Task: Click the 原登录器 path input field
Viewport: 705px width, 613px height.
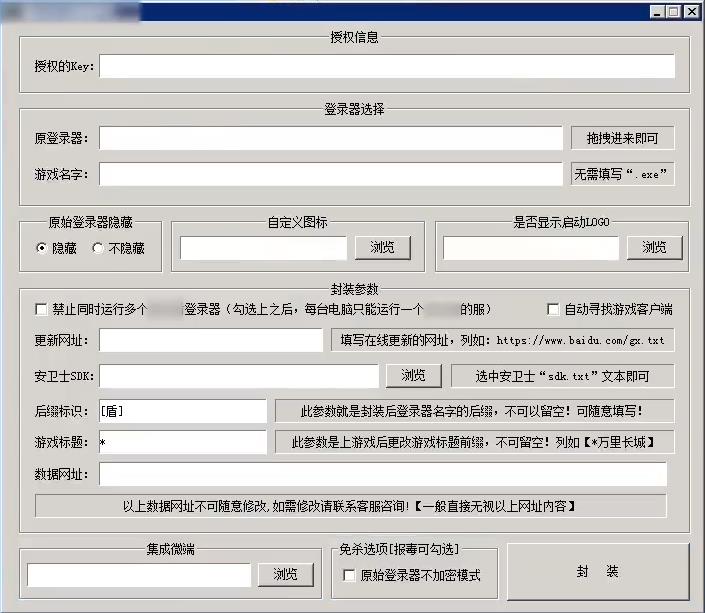Action: click(330, 138)
